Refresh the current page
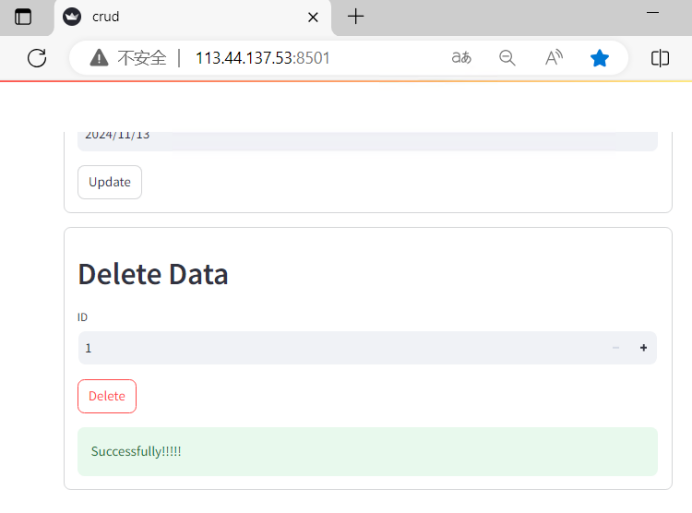Viewport: 692px width, 513px height. (37, 58)
